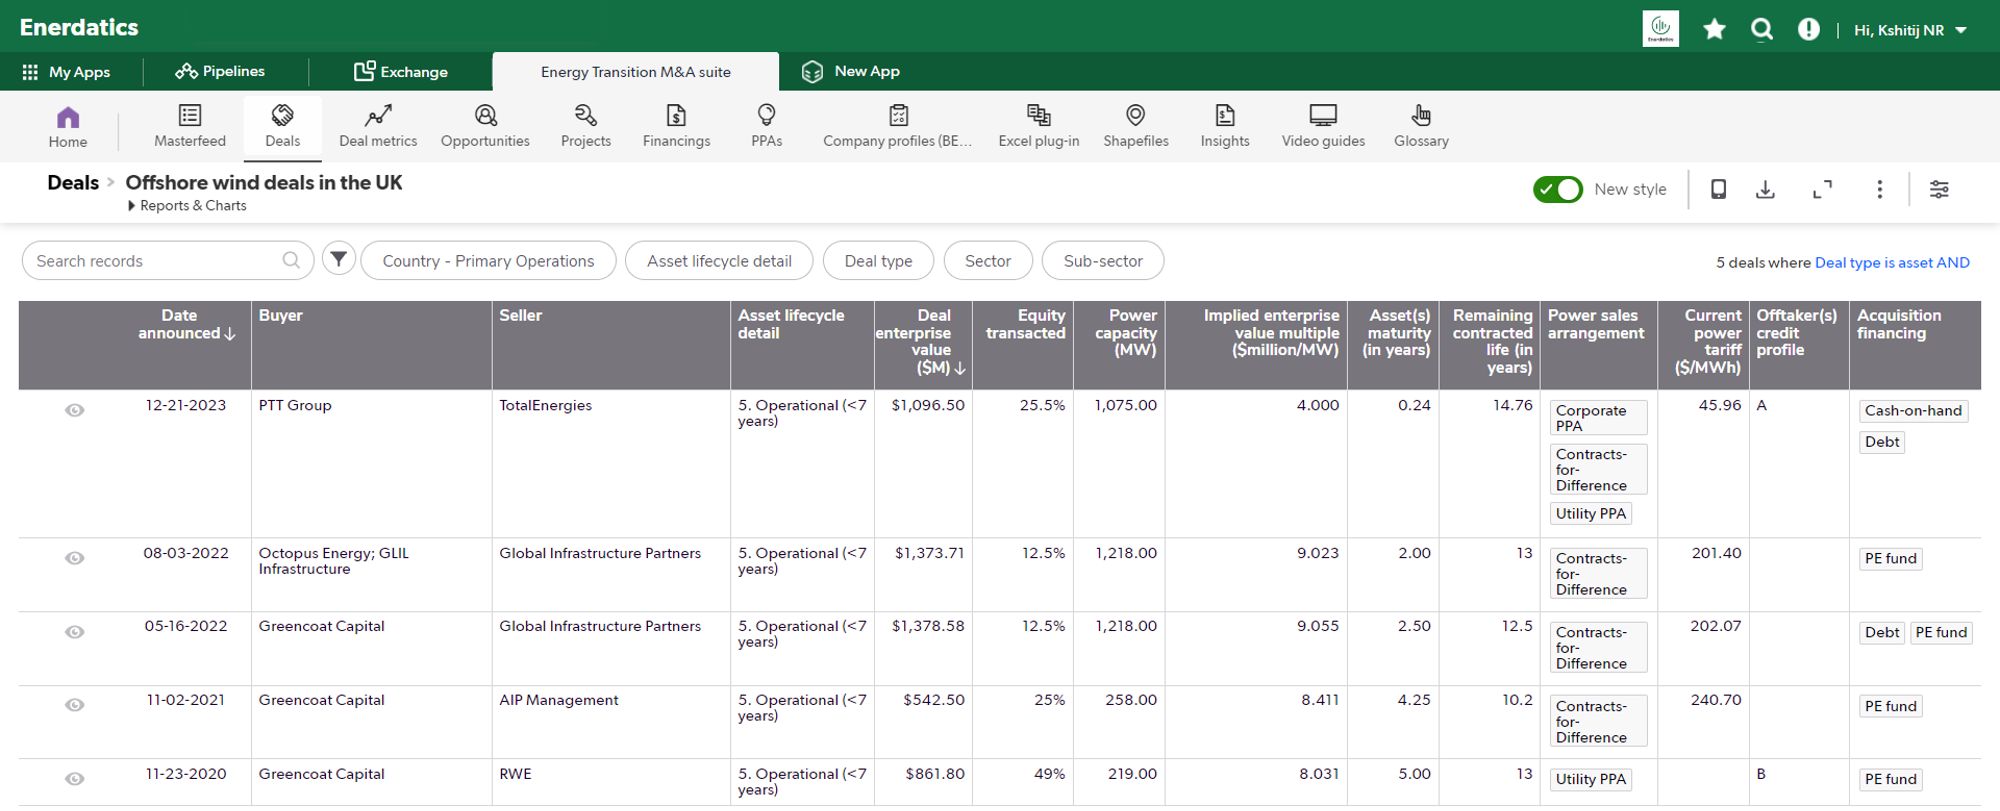
Task: Click the Utility PPA tag in RWE row
Action: [1590, 779]
